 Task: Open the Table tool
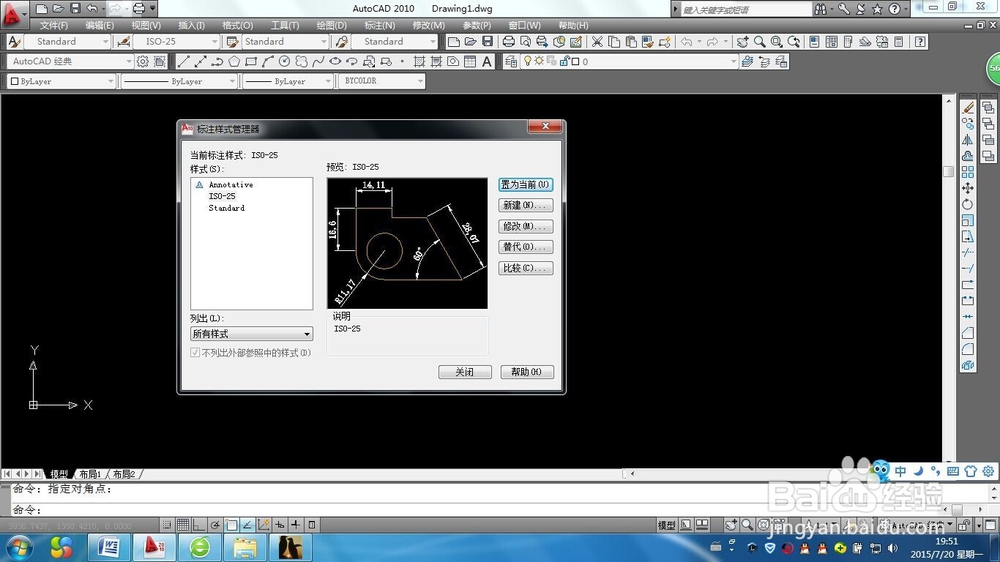click(x=470, y=61)
